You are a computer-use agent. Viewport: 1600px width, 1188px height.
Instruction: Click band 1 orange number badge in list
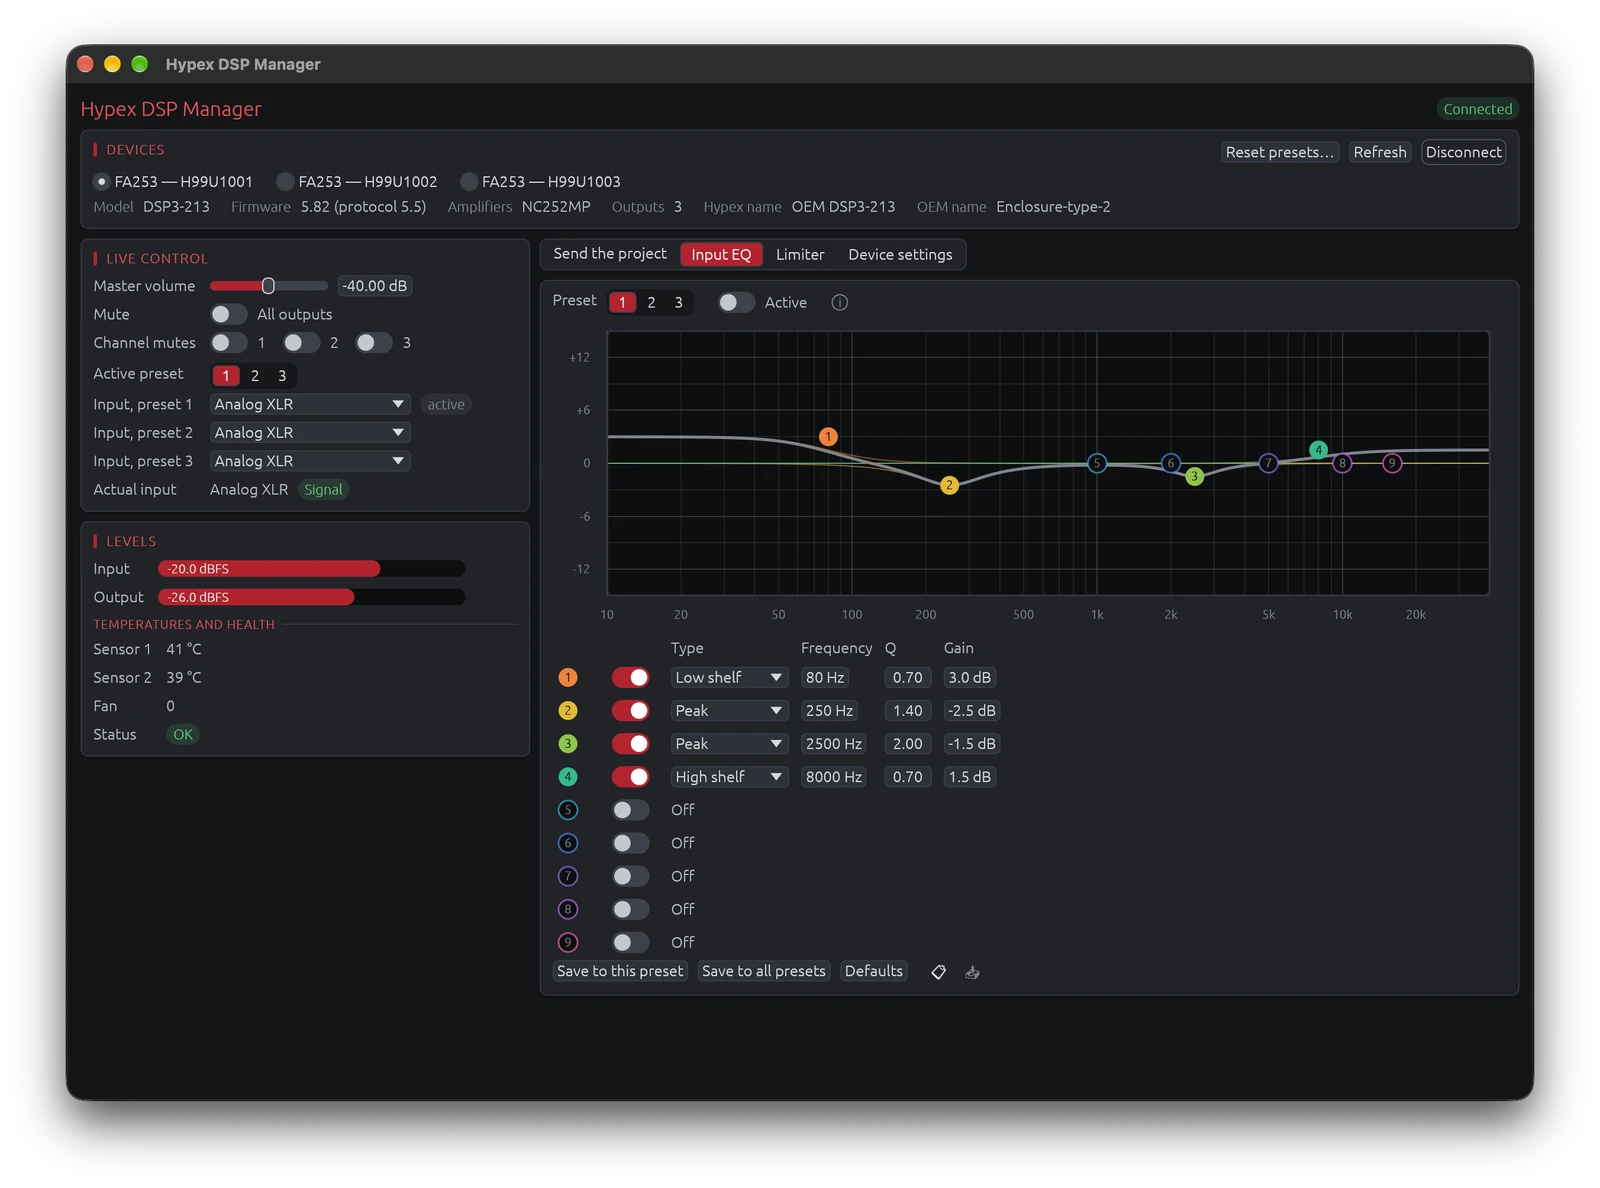coord(568,678)
